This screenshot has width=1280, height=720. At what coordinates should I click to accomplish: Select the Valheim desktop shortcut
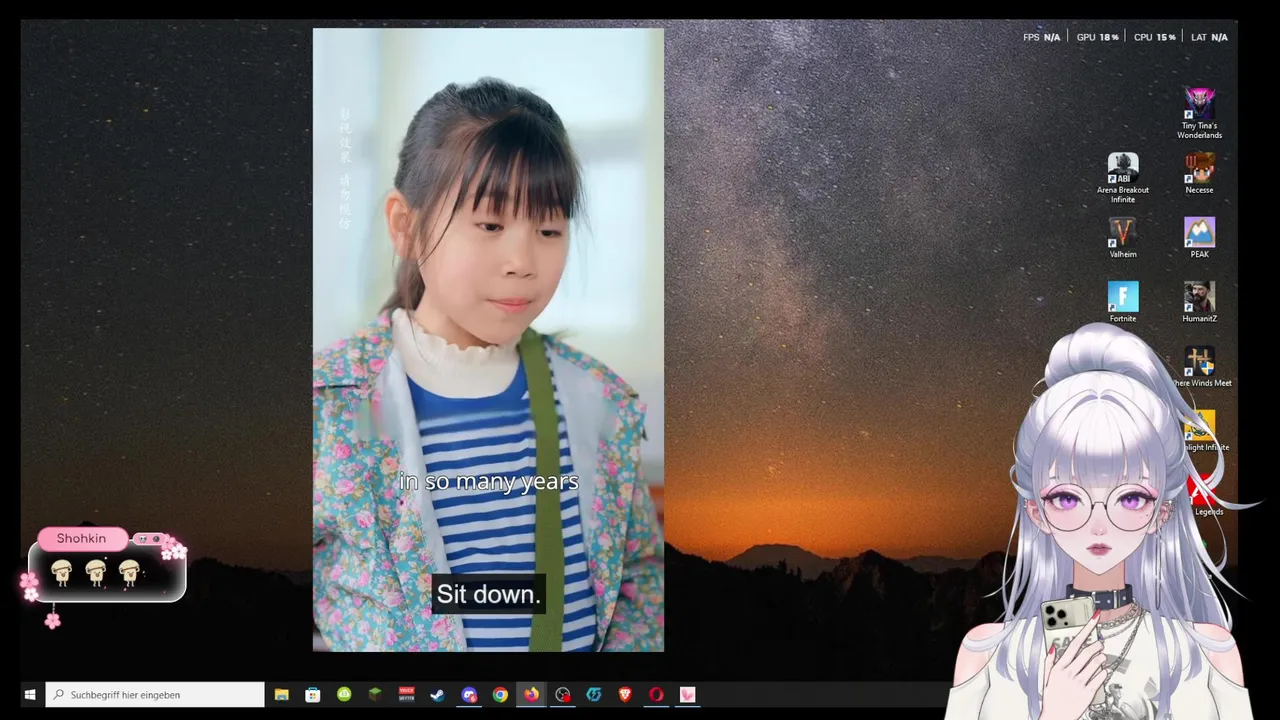[x=1123, y=238]
